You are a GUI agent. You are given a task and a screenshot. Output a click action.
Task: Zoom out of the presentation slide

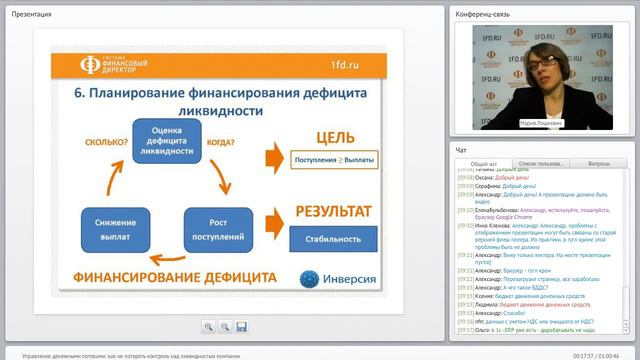click(x=225, y=327)
